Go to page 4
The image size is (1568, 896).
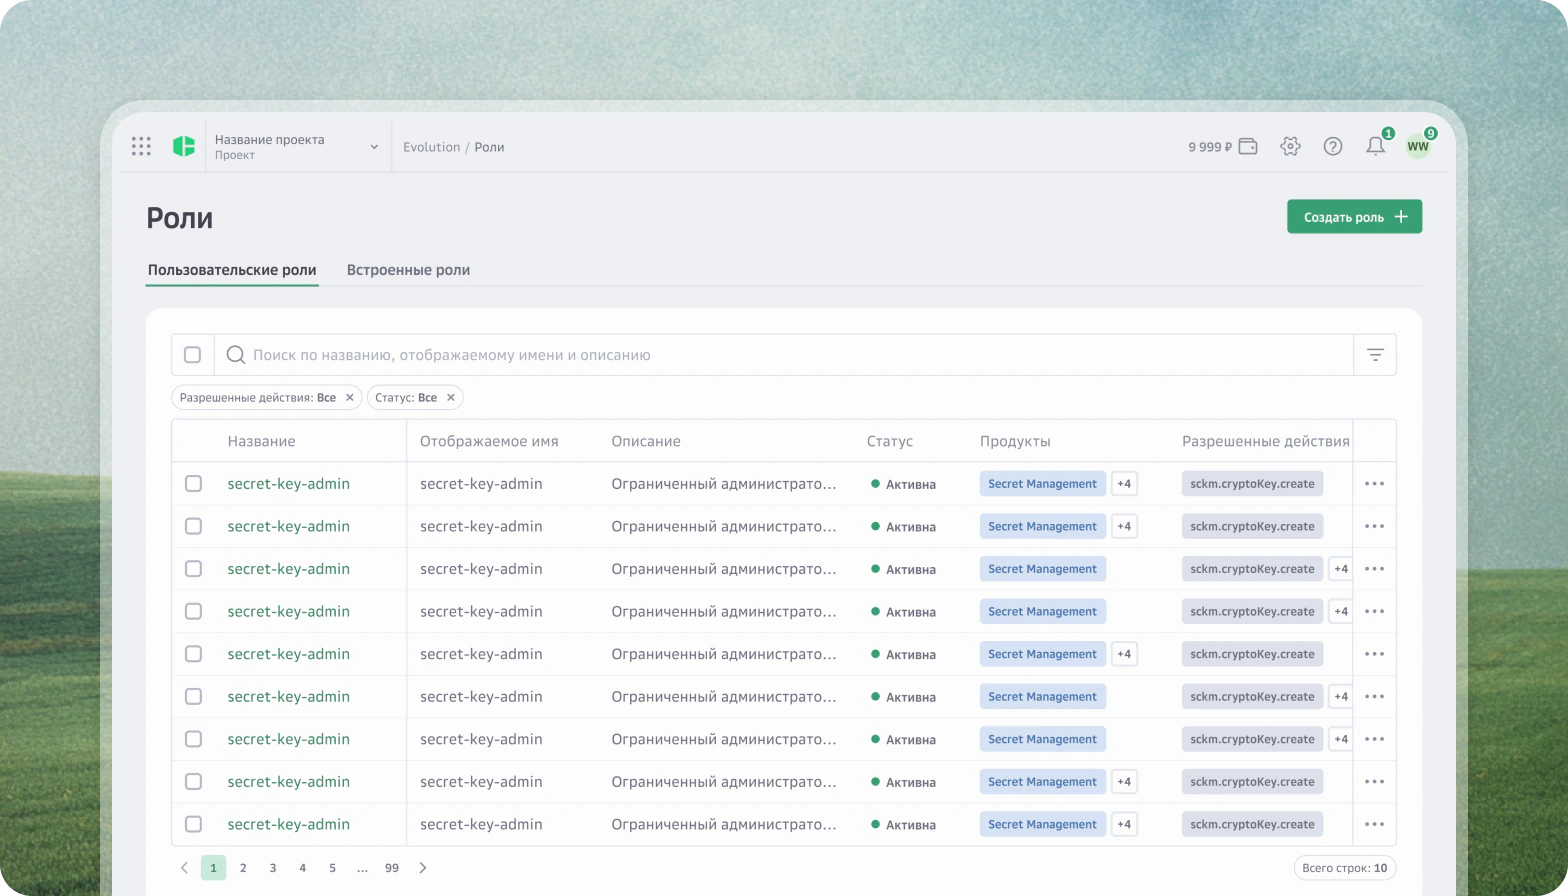click(302, 868)
